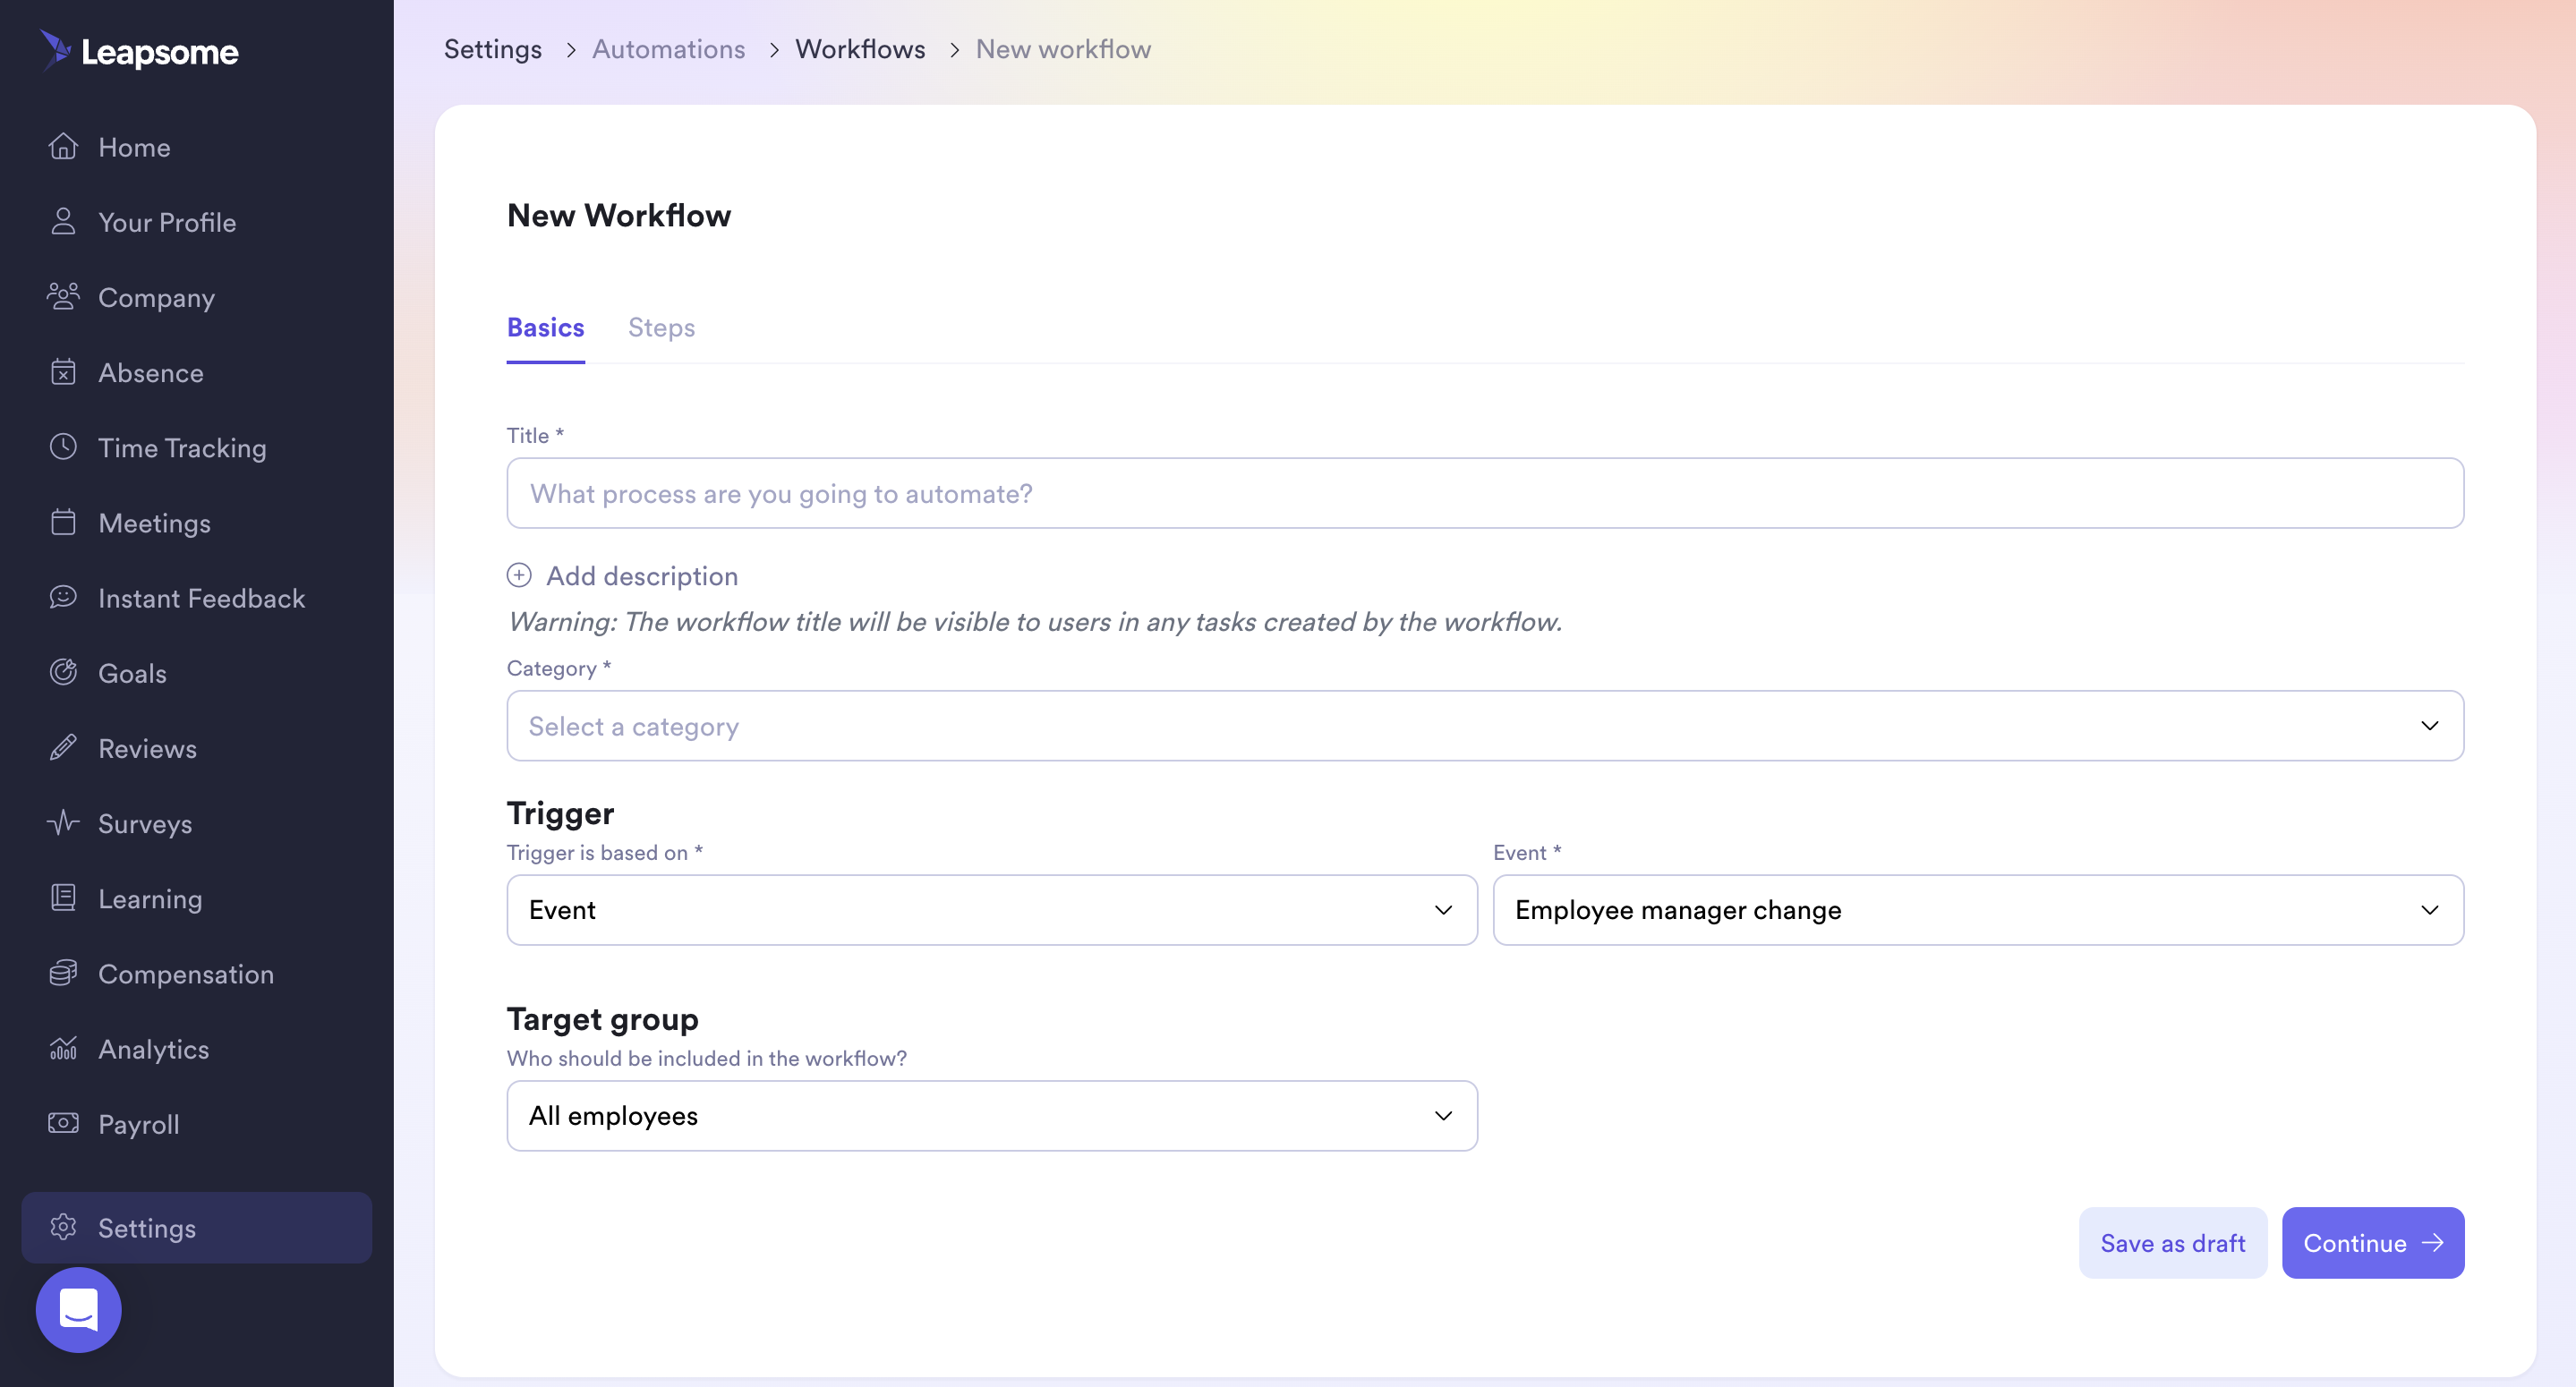Open Reviews in the sidebar
Screen dimensions: 2576x1387
click(197, 748)
